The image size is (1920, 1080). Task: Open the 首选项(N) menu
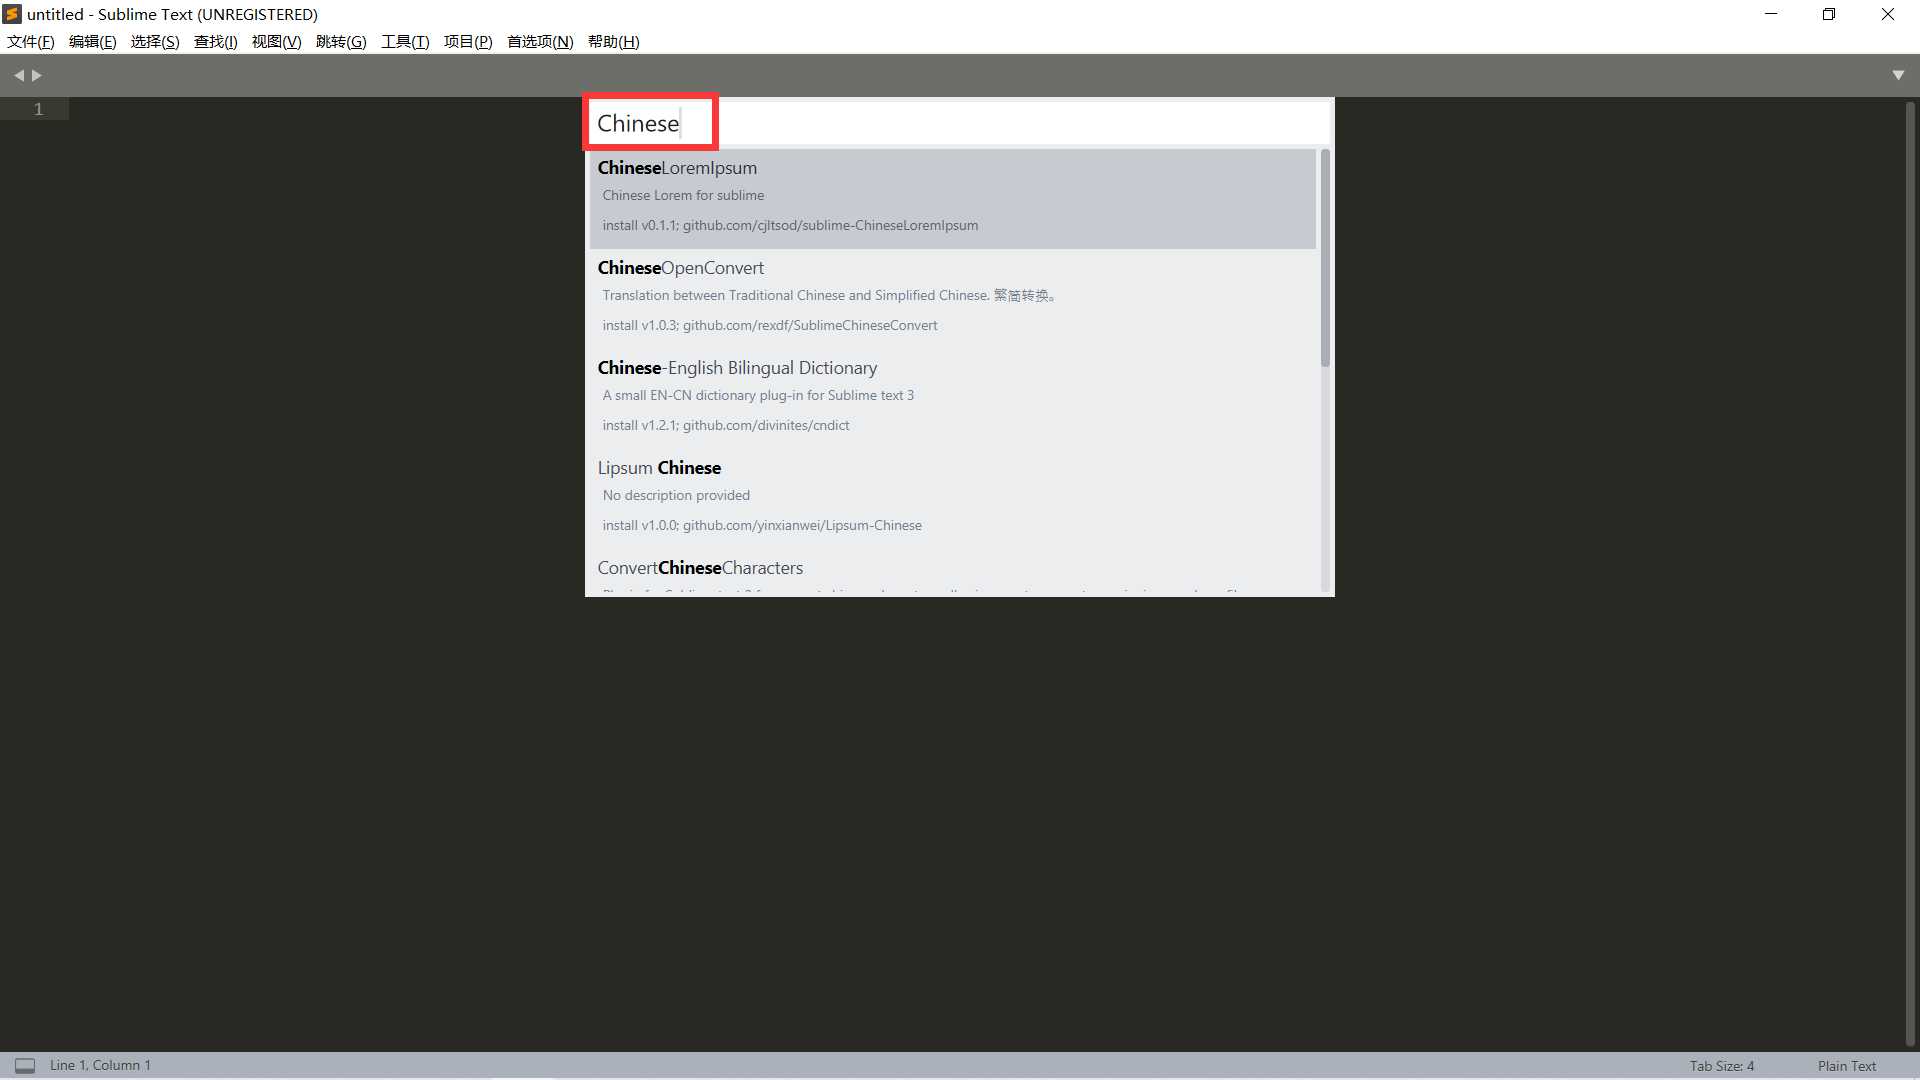[x=540, y=41]
